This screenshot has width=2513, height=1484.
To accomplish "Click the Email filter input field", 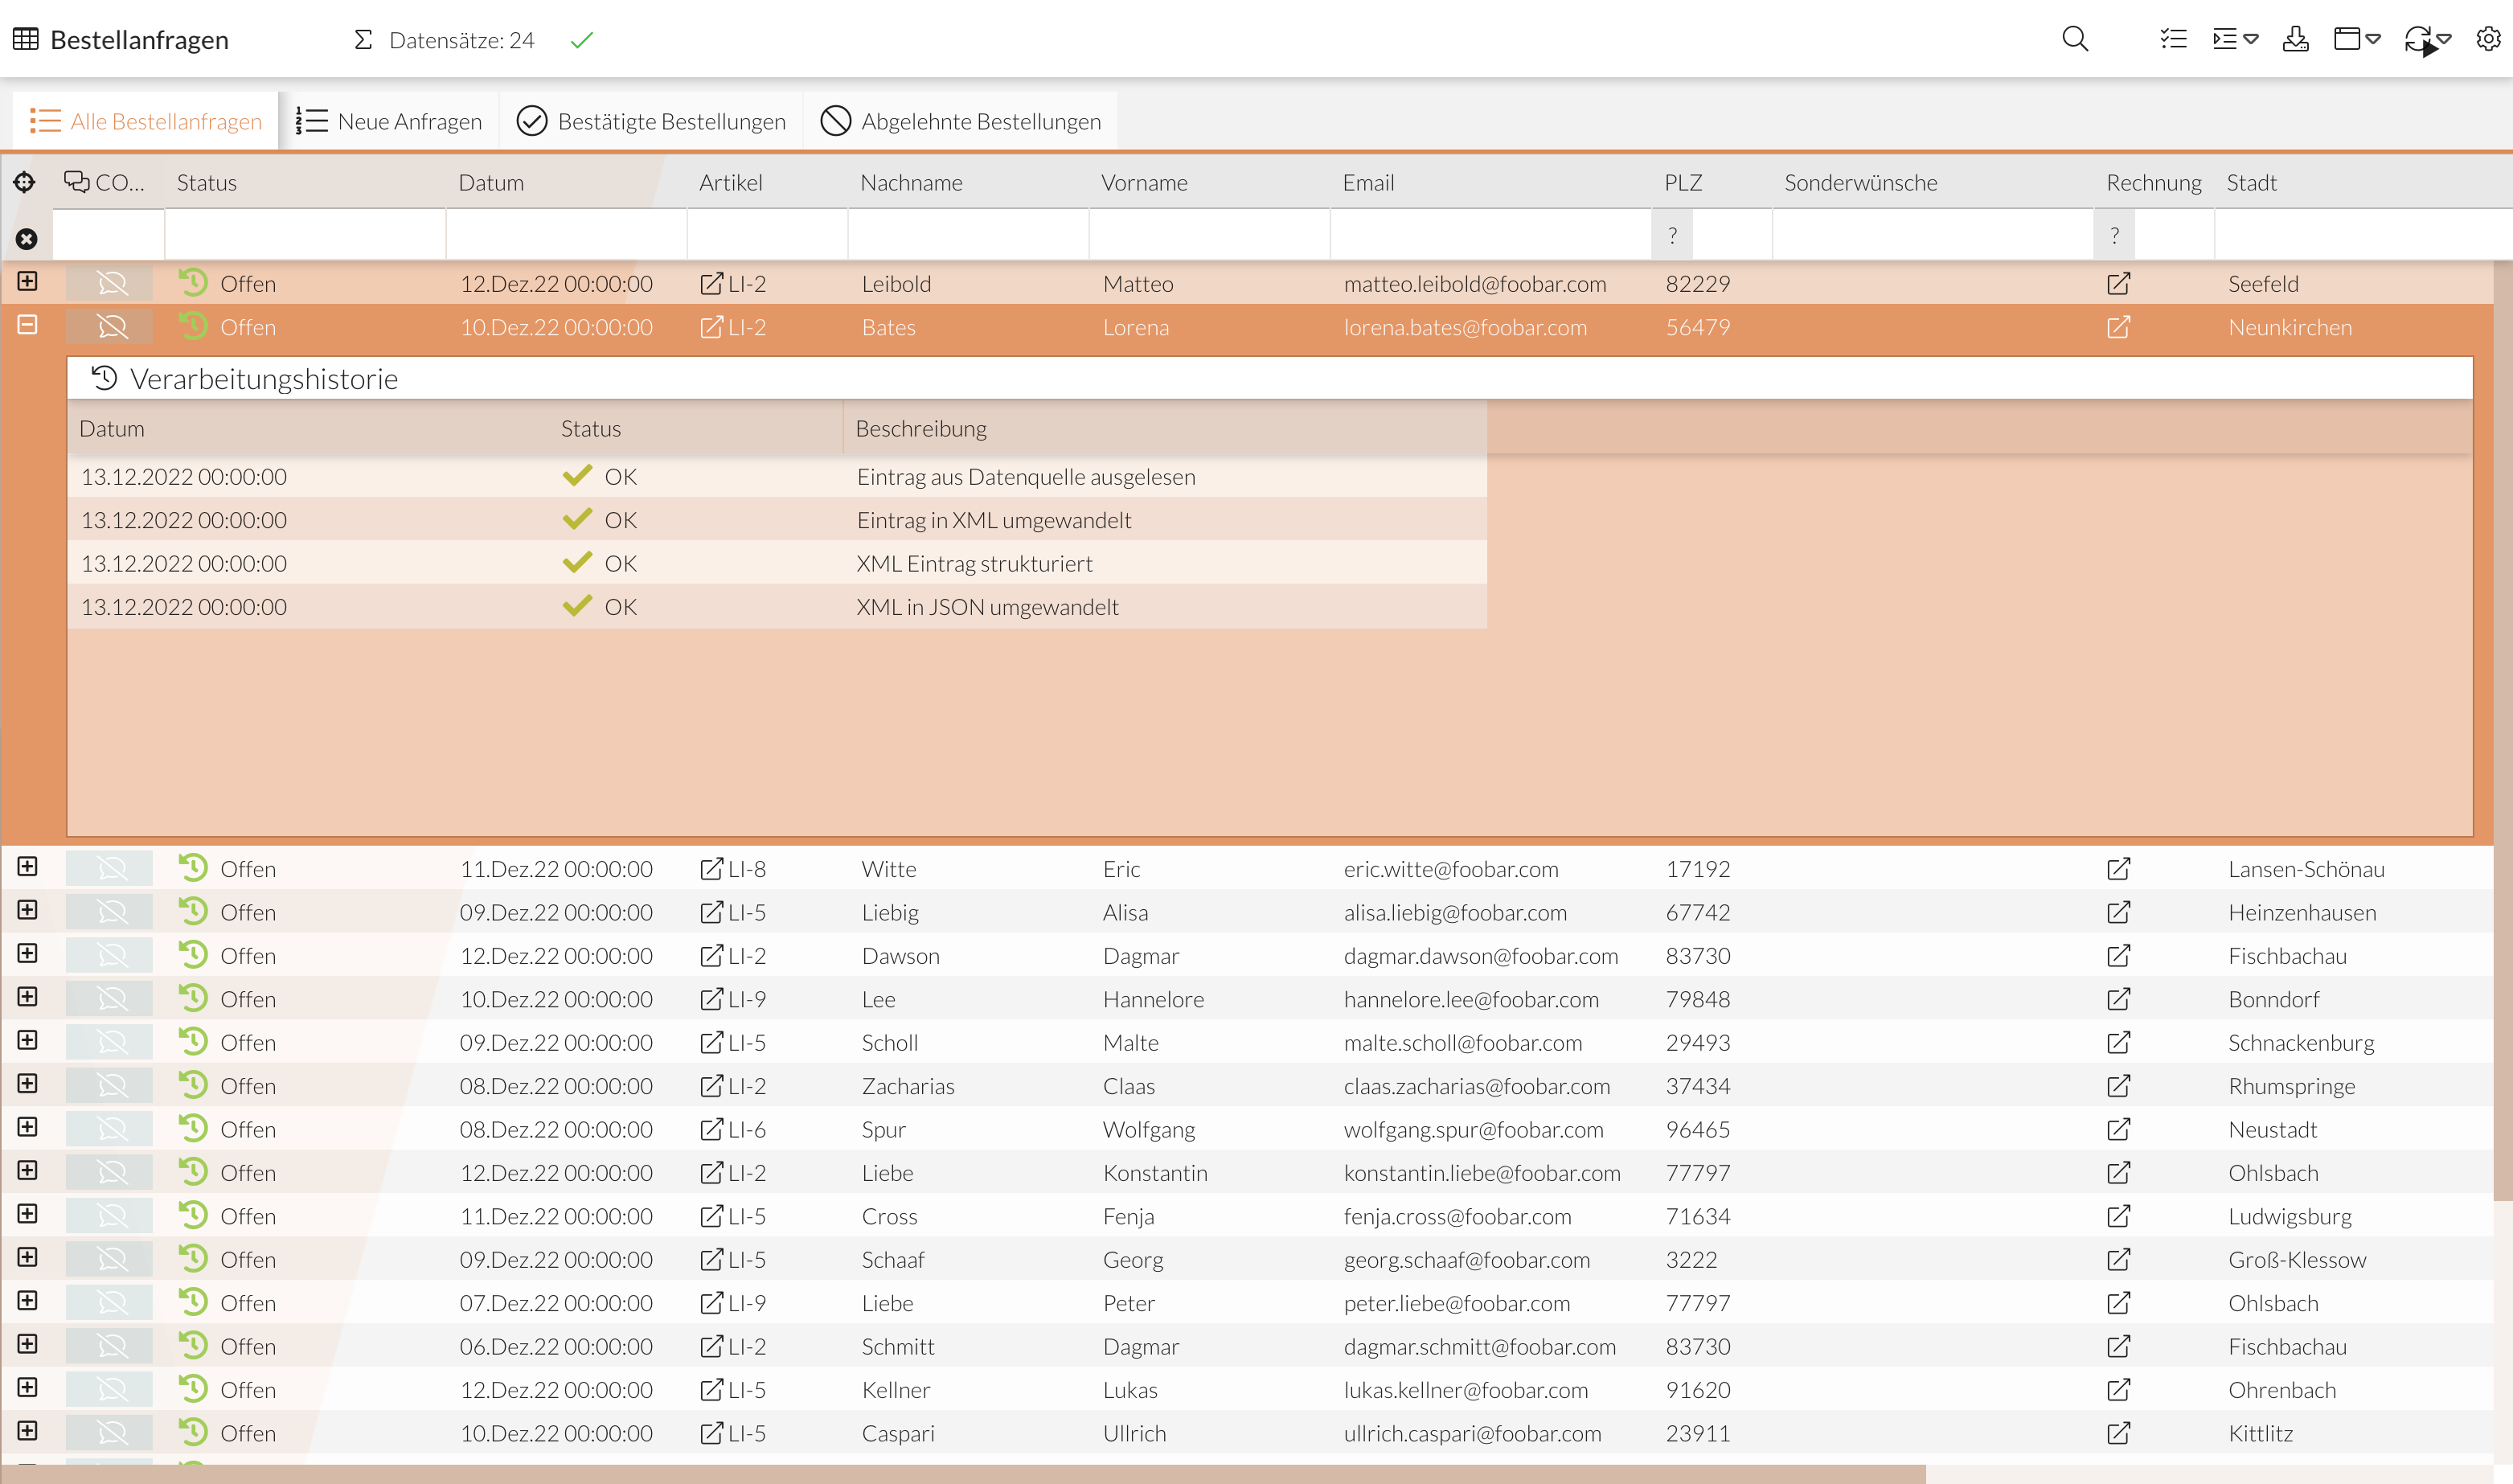I will (1489, 236).
